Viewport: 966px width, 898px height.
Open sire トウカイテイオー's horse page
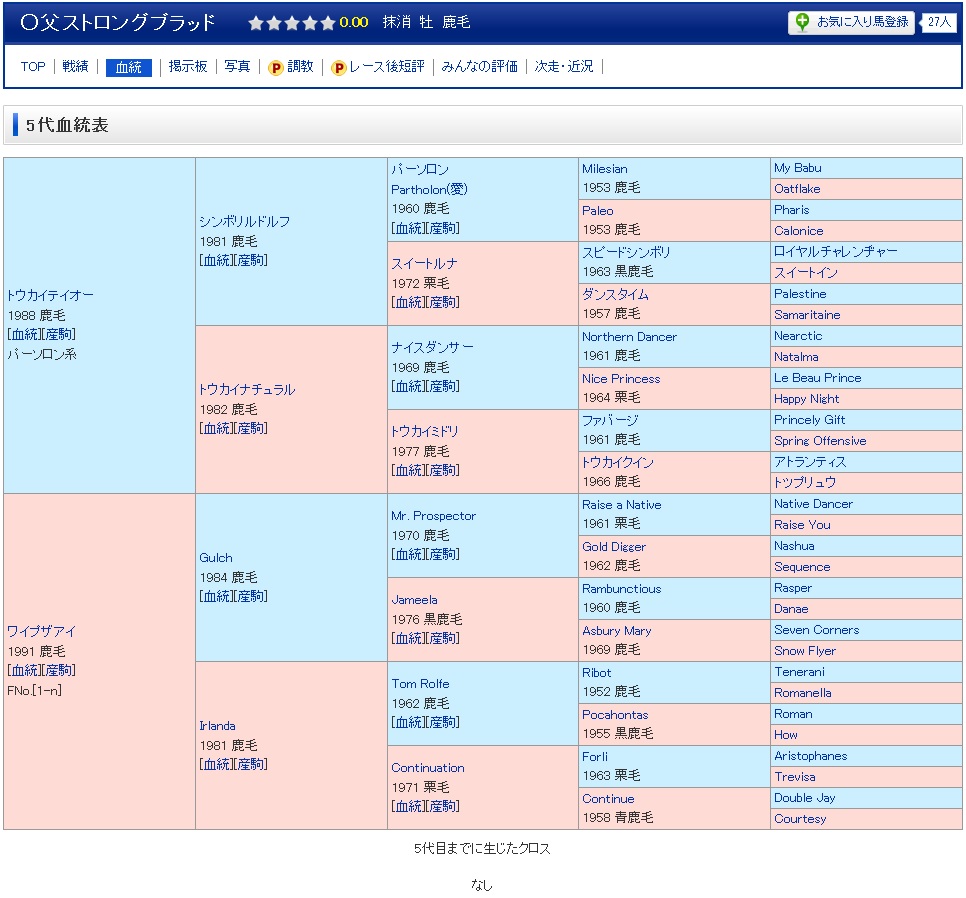coord(50,295)
